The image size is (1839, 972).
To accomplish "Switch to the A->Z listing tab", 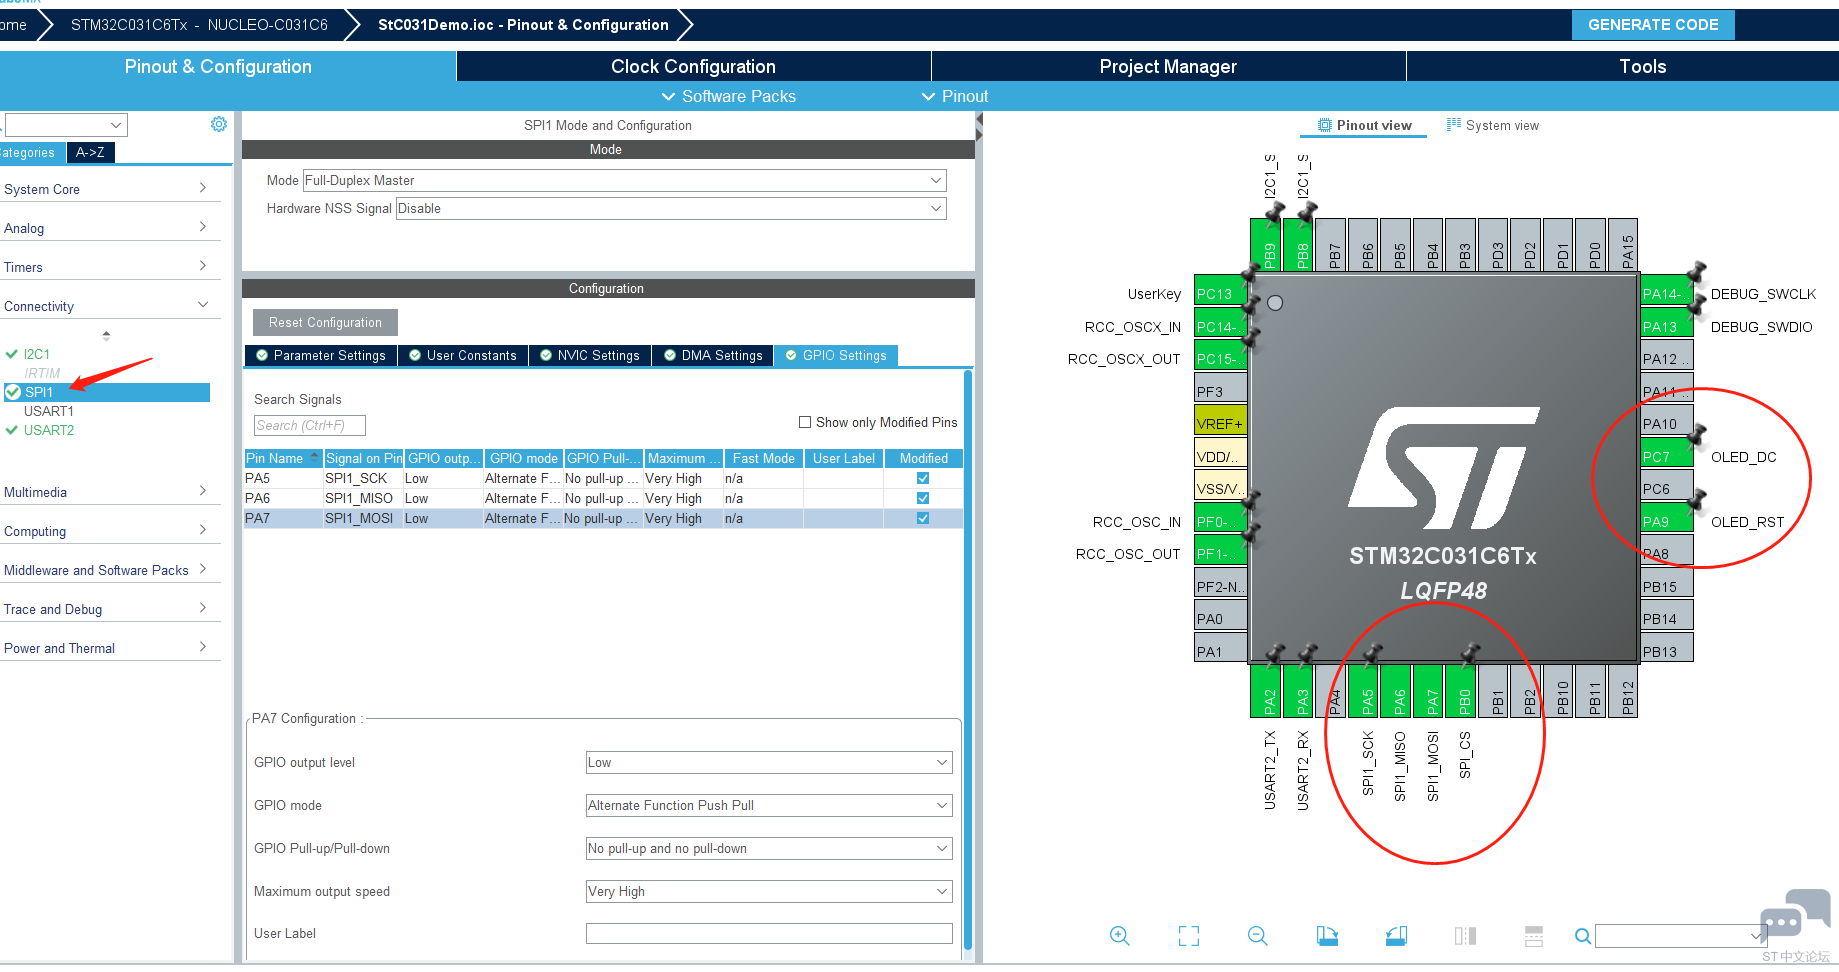I will [90, 152].
